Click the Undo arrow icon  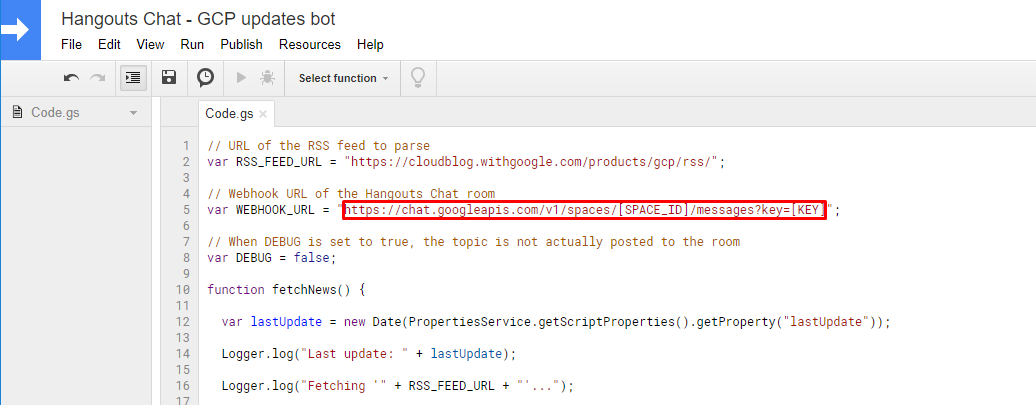tap(71, 78)
